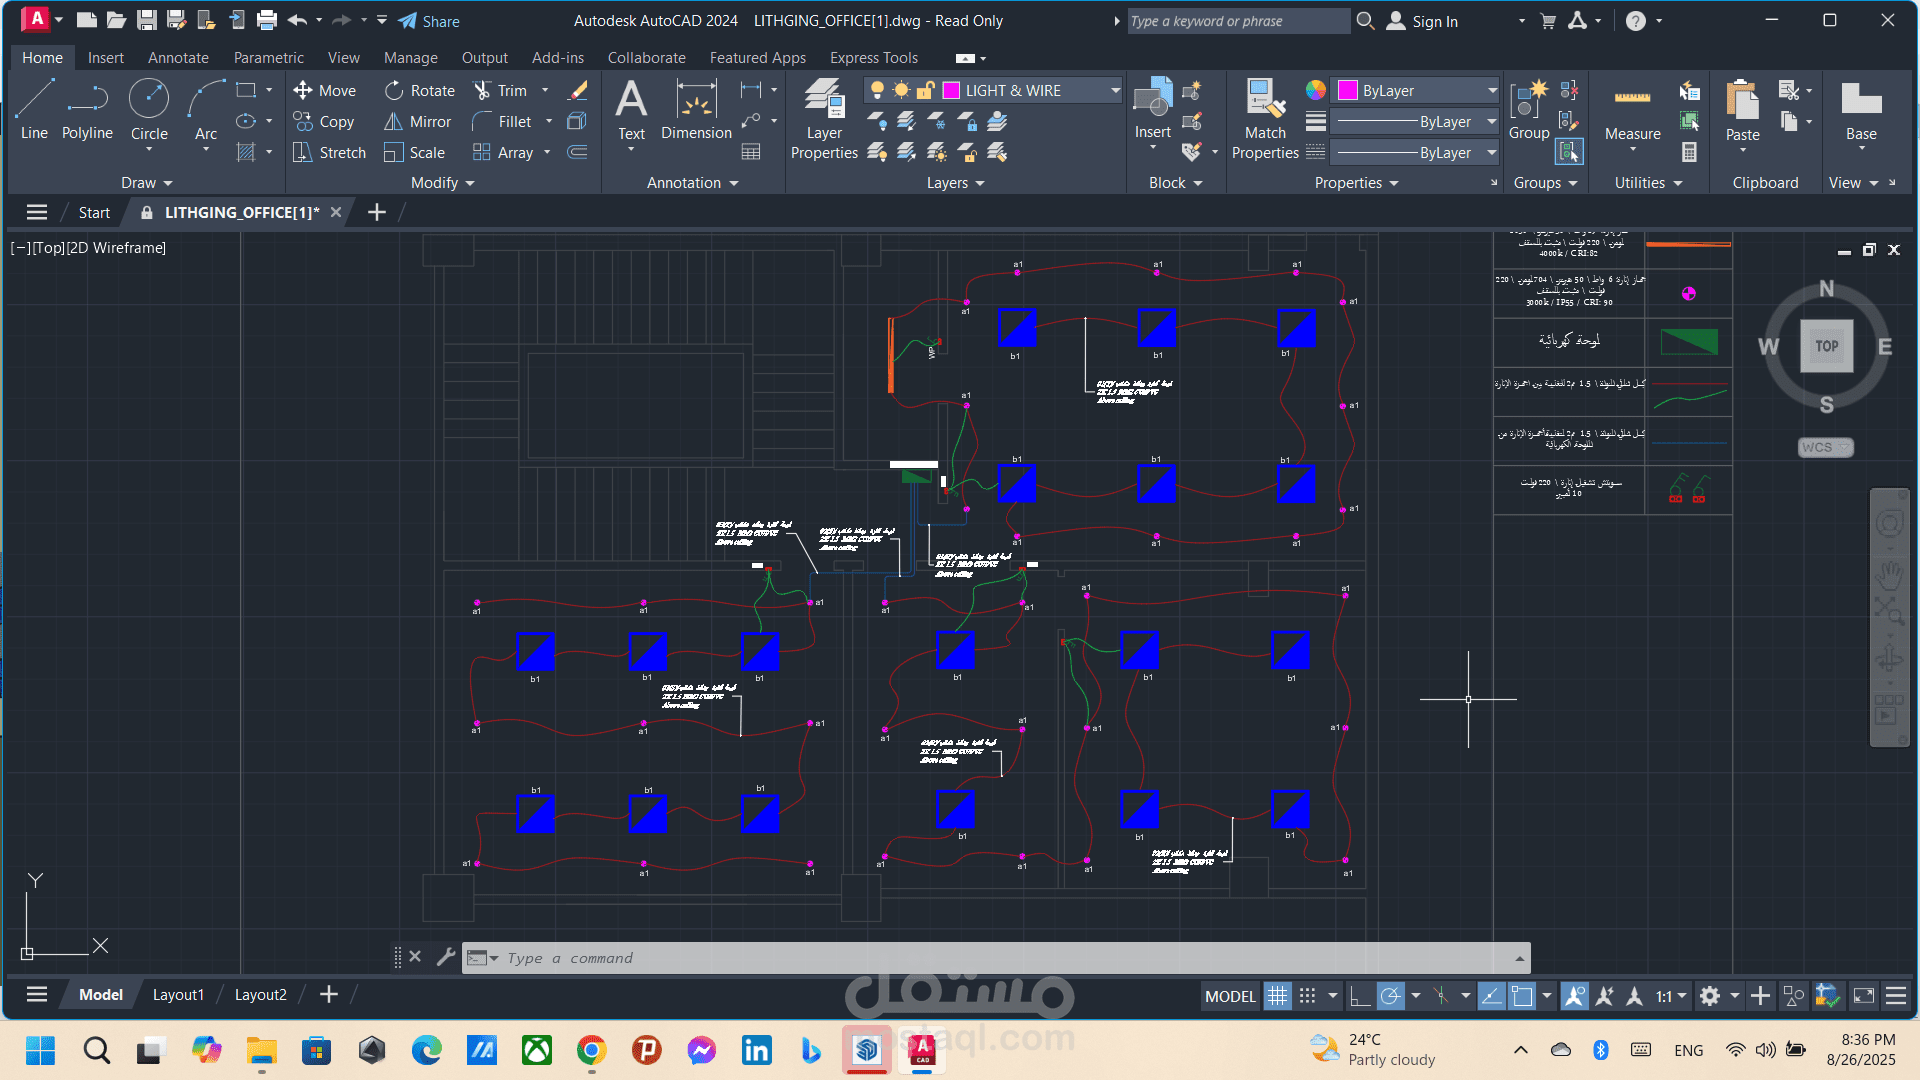Open the 1:1 annotation scale dropdown

1670,996
